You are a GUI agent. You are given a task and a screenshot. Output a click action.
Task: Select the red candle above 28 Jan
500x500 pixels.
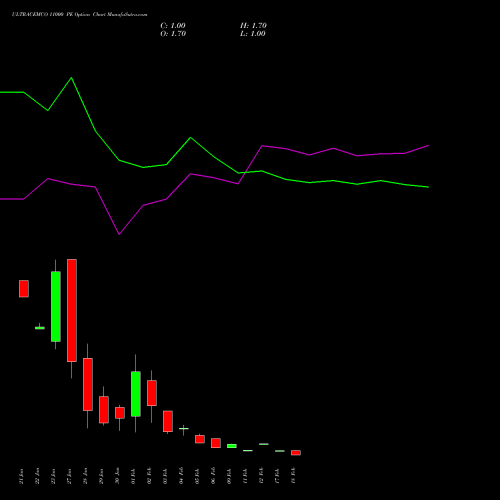click(88, 384)
